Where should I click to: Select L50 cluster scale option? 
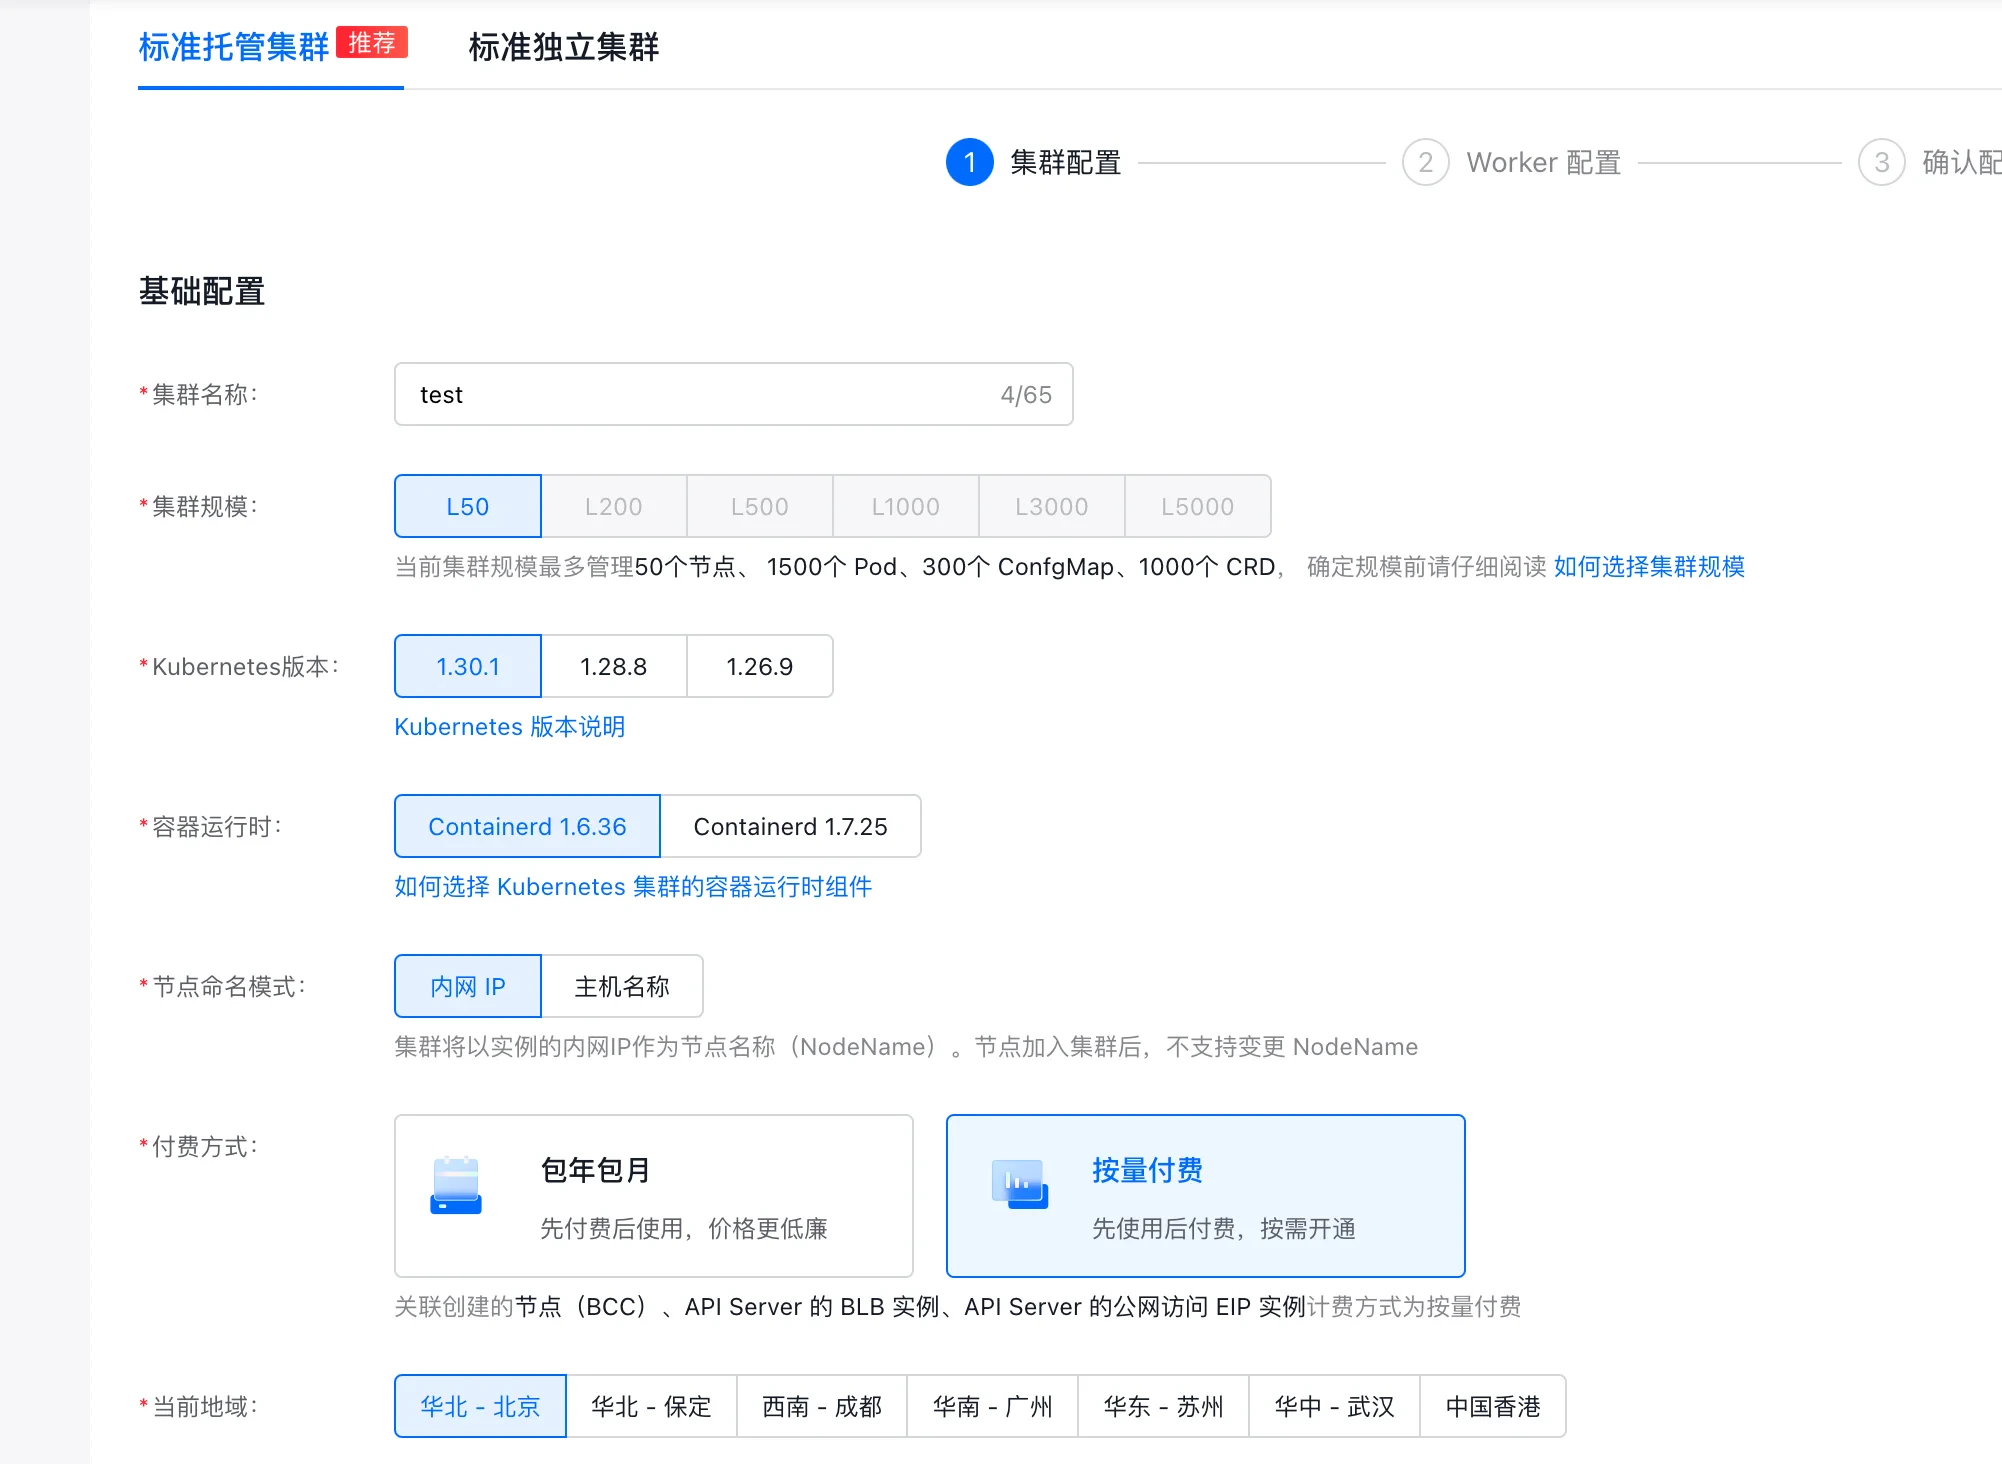pos(468,507)
